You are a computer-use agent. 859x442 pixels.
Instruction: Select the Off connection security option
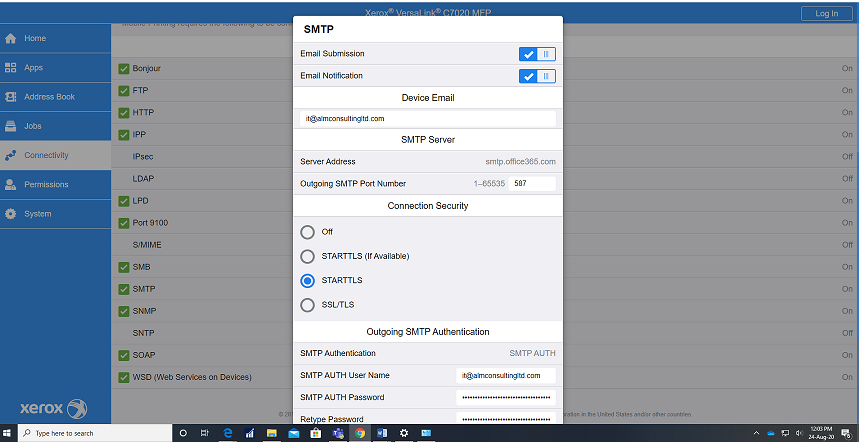pyautogui.click(x=307, y=232)
